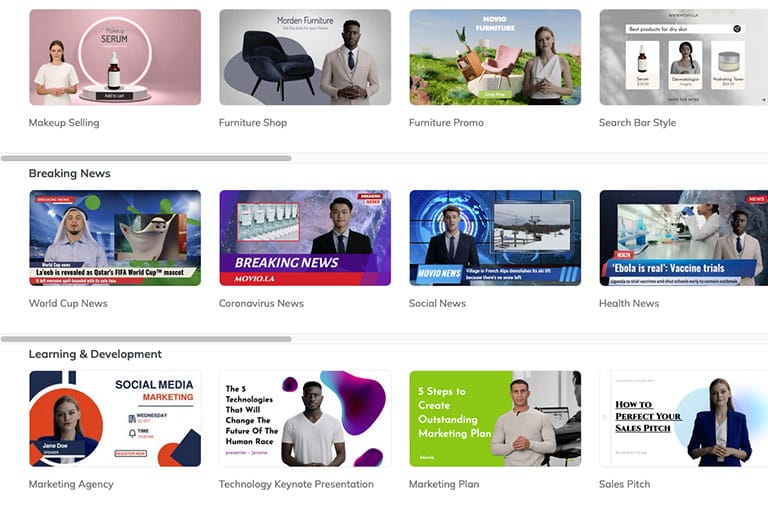
Task: Choose the Marketing Plan template thumbnail
Action: (495, 418)
